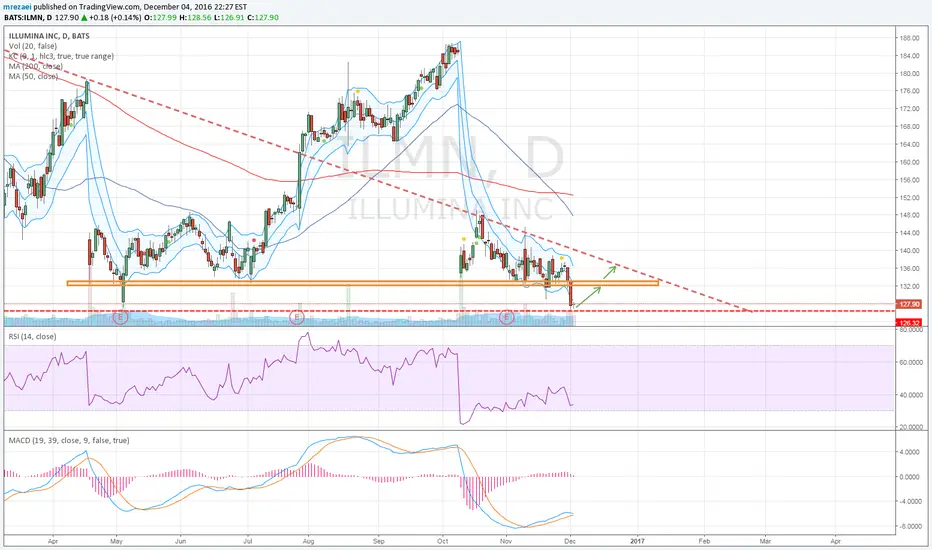The width and height of the screenshot is (932, 550).
Task: Click the ILLUMINA INC, D, BATS legend title
Action: pos(49,36)
